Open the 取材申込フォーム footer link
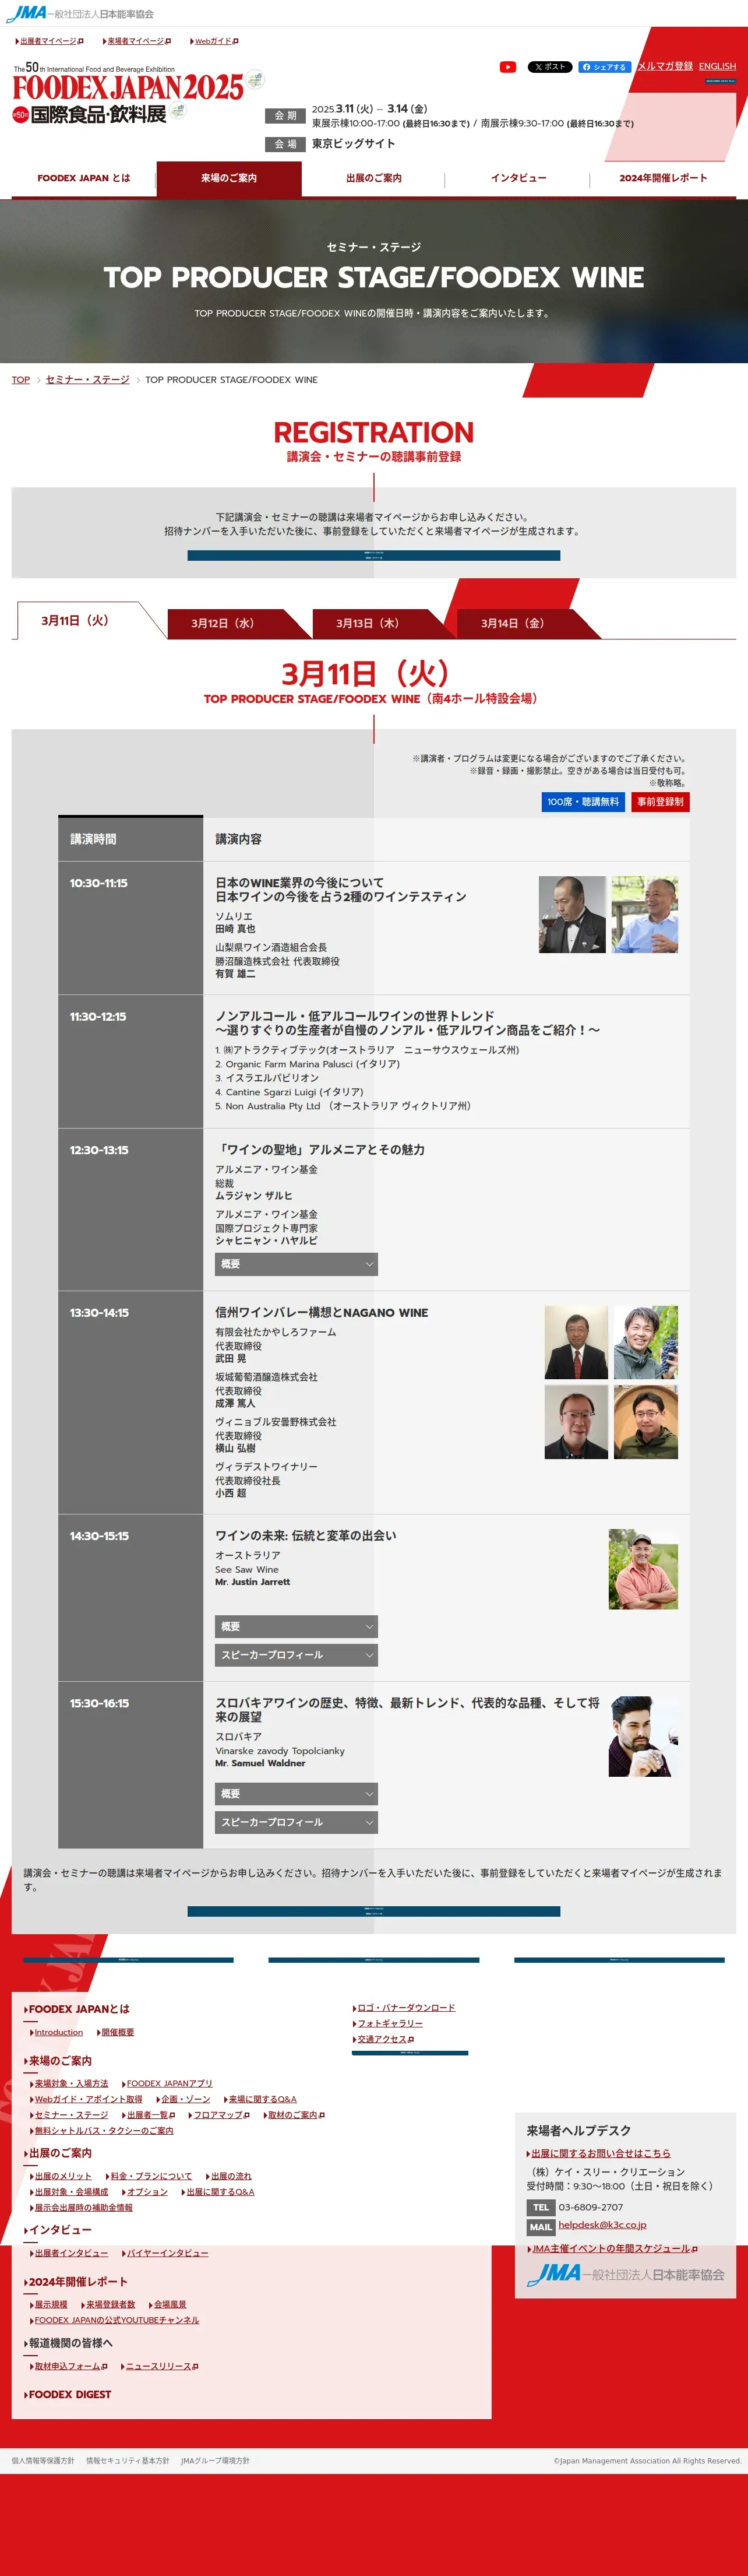 pyautogui.click(x=69, y=2366)
